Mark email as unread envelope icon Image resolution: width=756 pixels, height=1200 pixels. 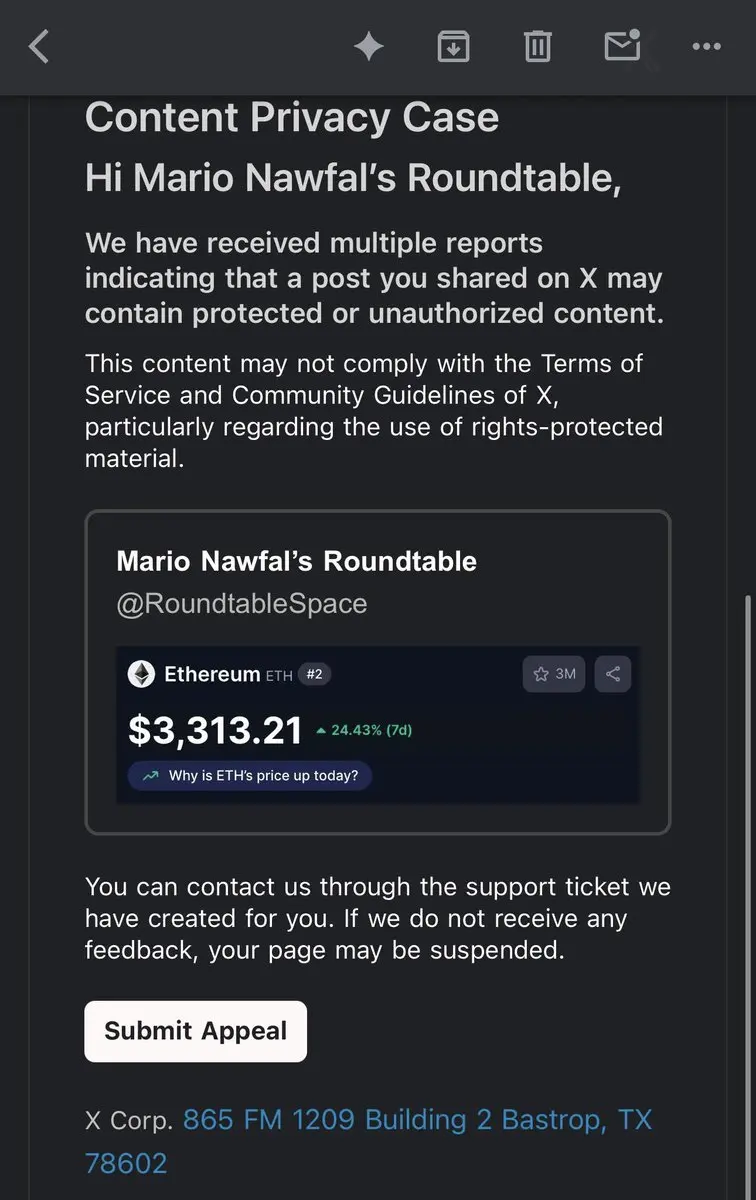click(622, 45)
